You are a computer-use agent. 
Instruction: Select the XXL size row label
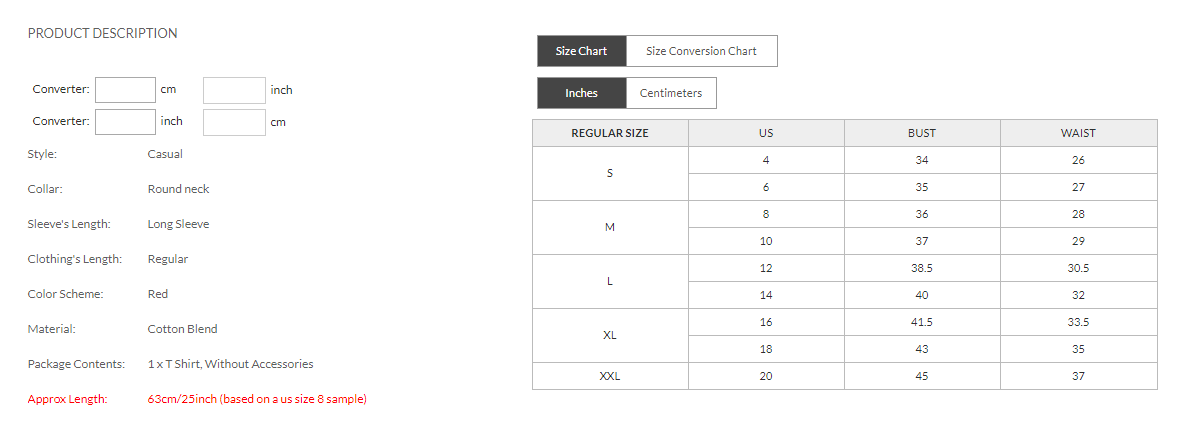610,376
